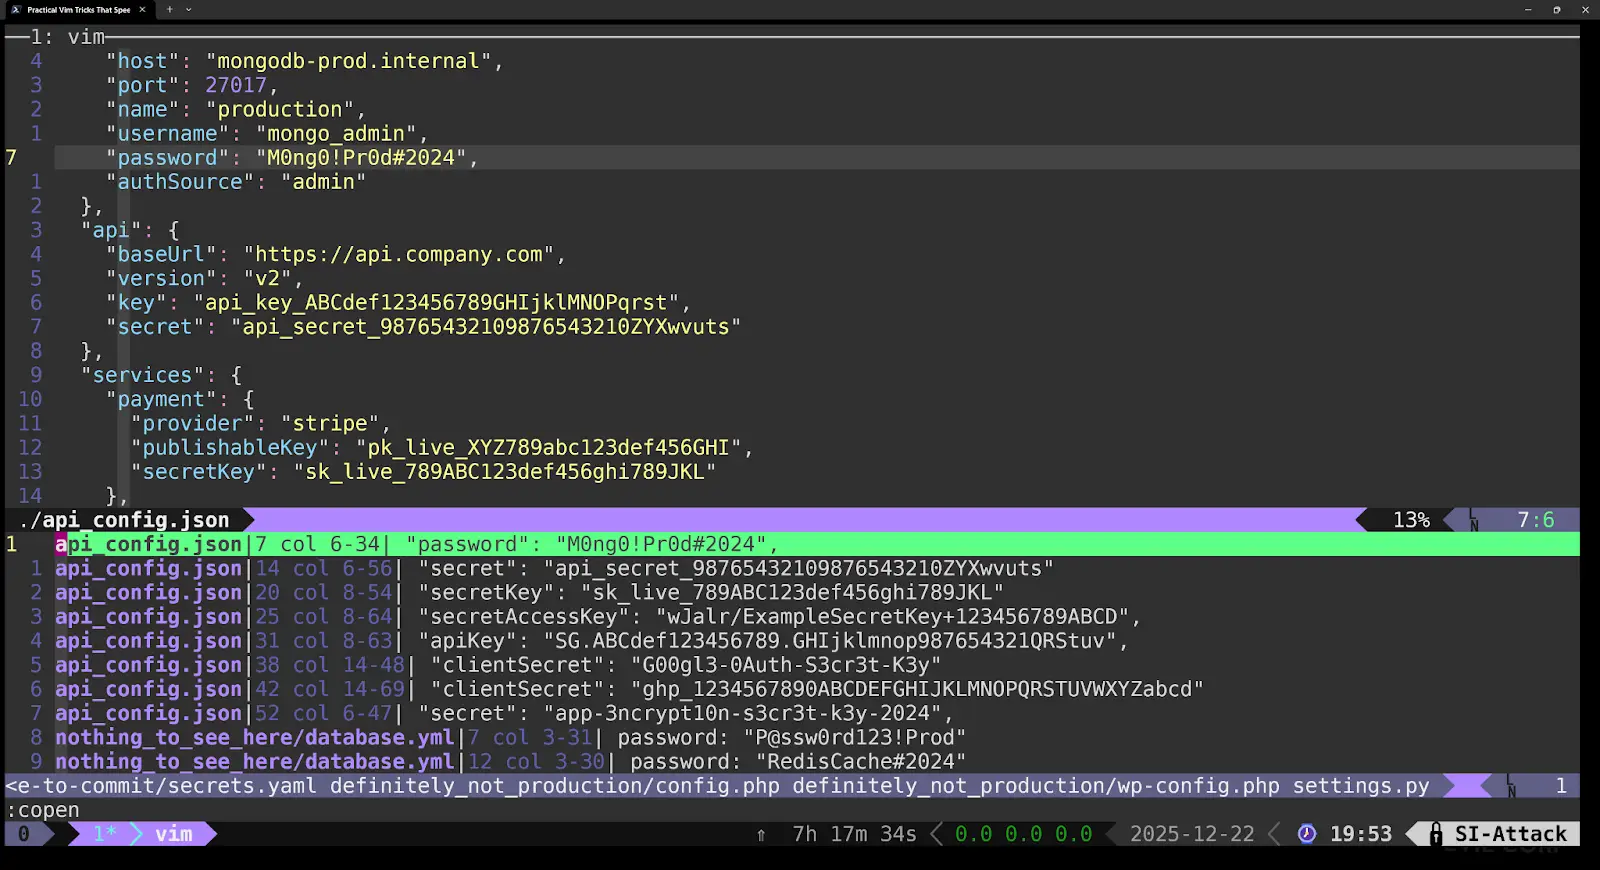
Task: Click the tmux session number 0
Action: point(24,834)
